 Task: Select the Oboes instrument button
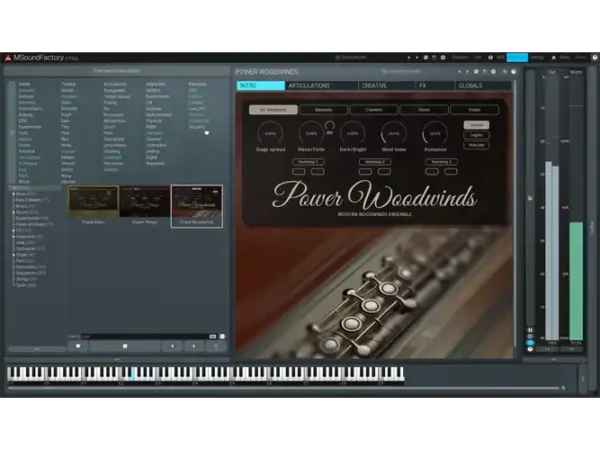[x=424, y=110]
